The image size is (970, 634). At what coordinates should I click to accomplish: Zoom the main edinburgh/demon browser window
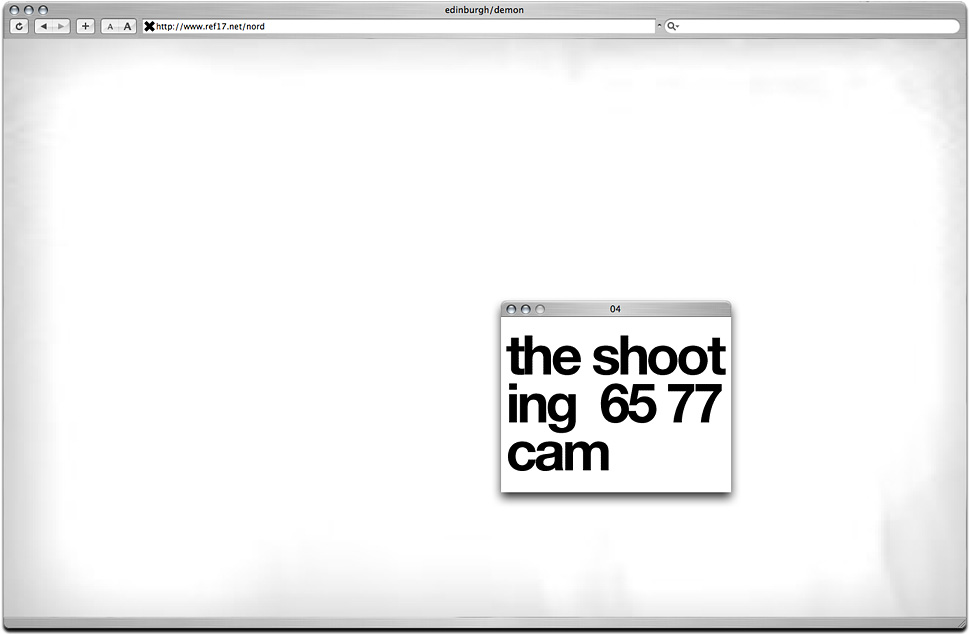point(43,9)
